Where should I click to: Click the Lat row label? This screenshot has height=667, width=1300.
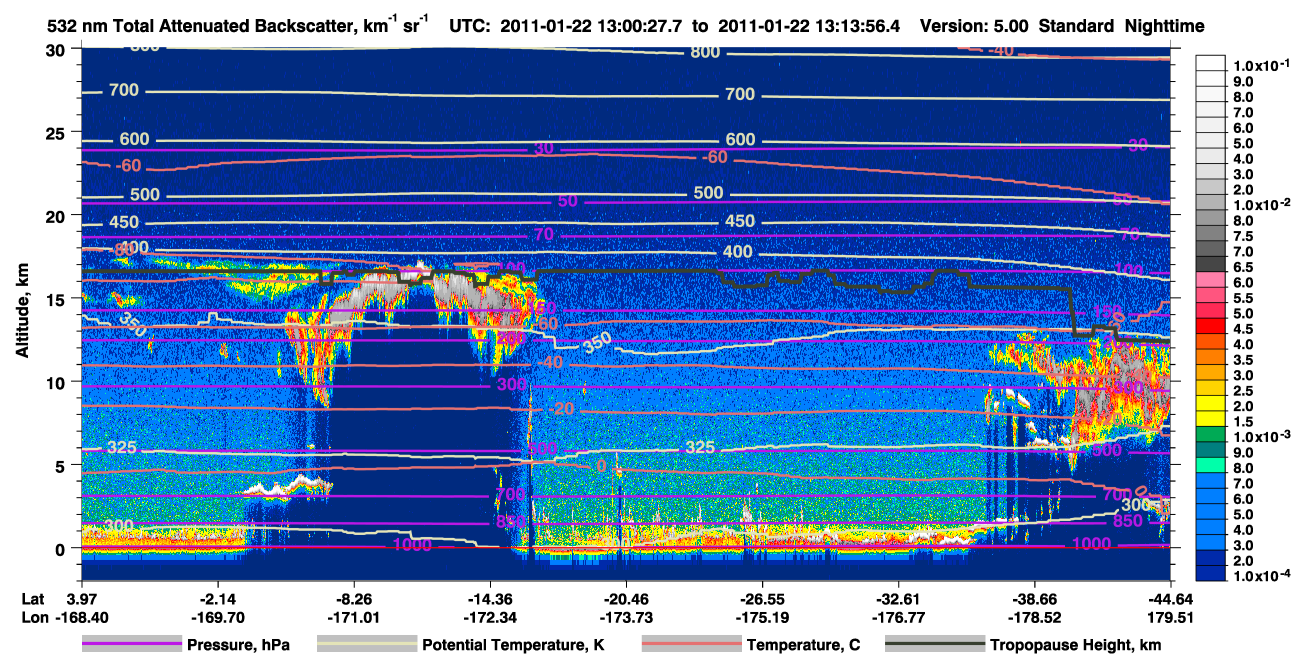tap(32, 597)
